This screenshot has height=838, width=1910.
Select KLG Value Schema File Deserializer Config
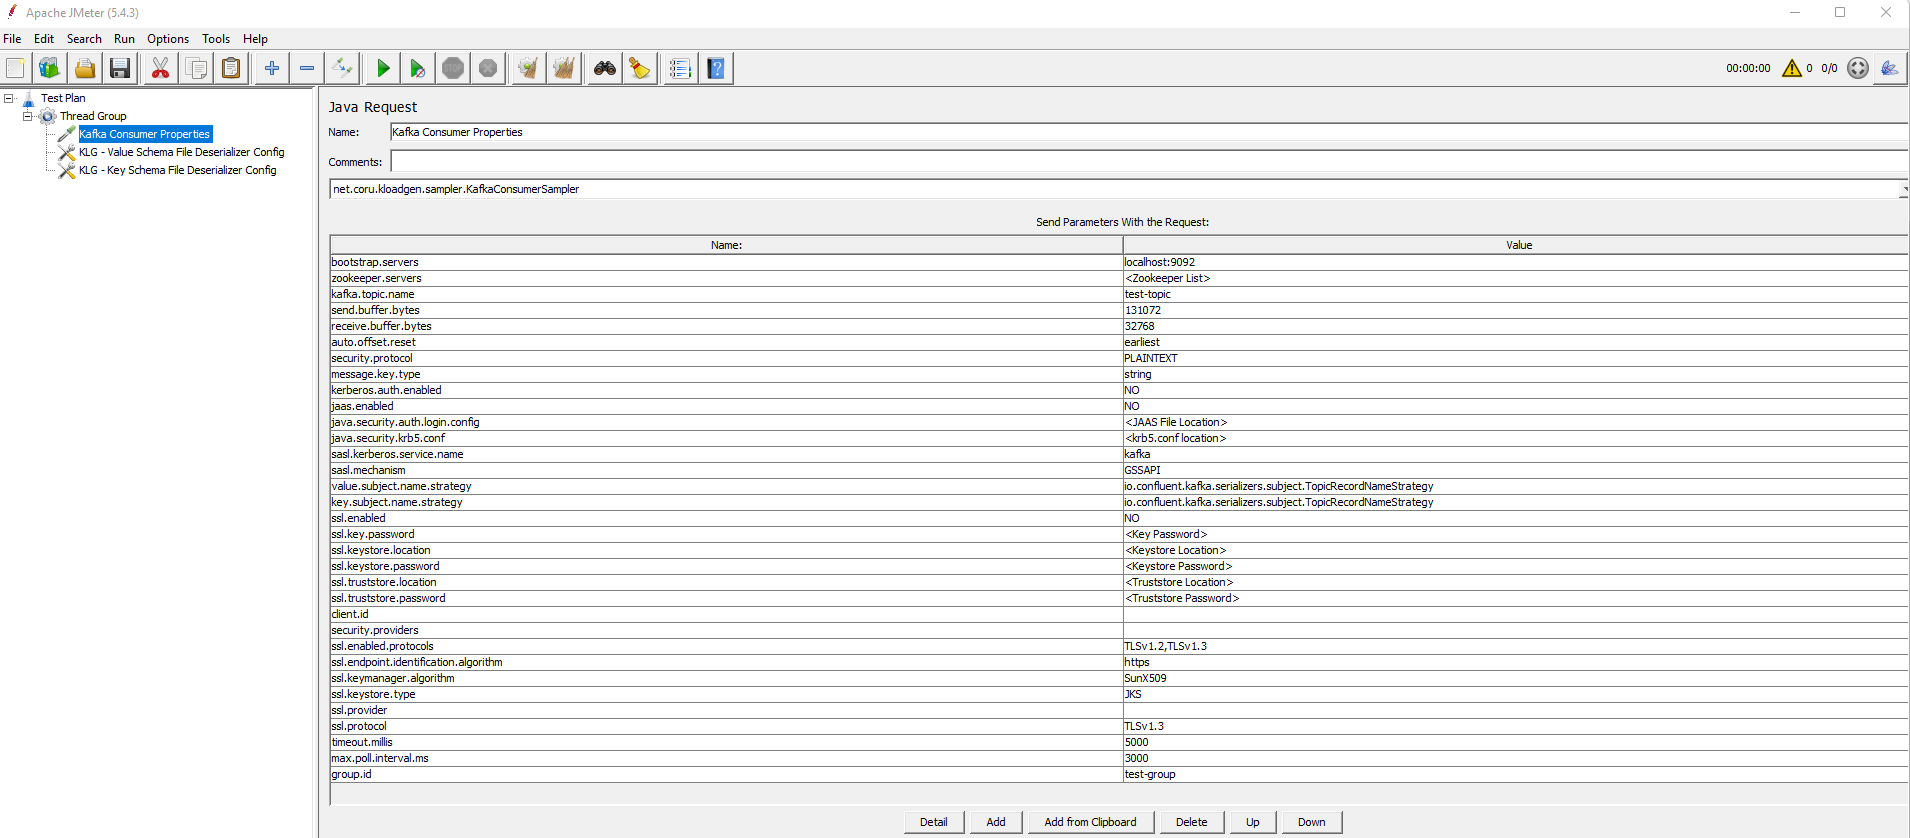pos(182,152)
